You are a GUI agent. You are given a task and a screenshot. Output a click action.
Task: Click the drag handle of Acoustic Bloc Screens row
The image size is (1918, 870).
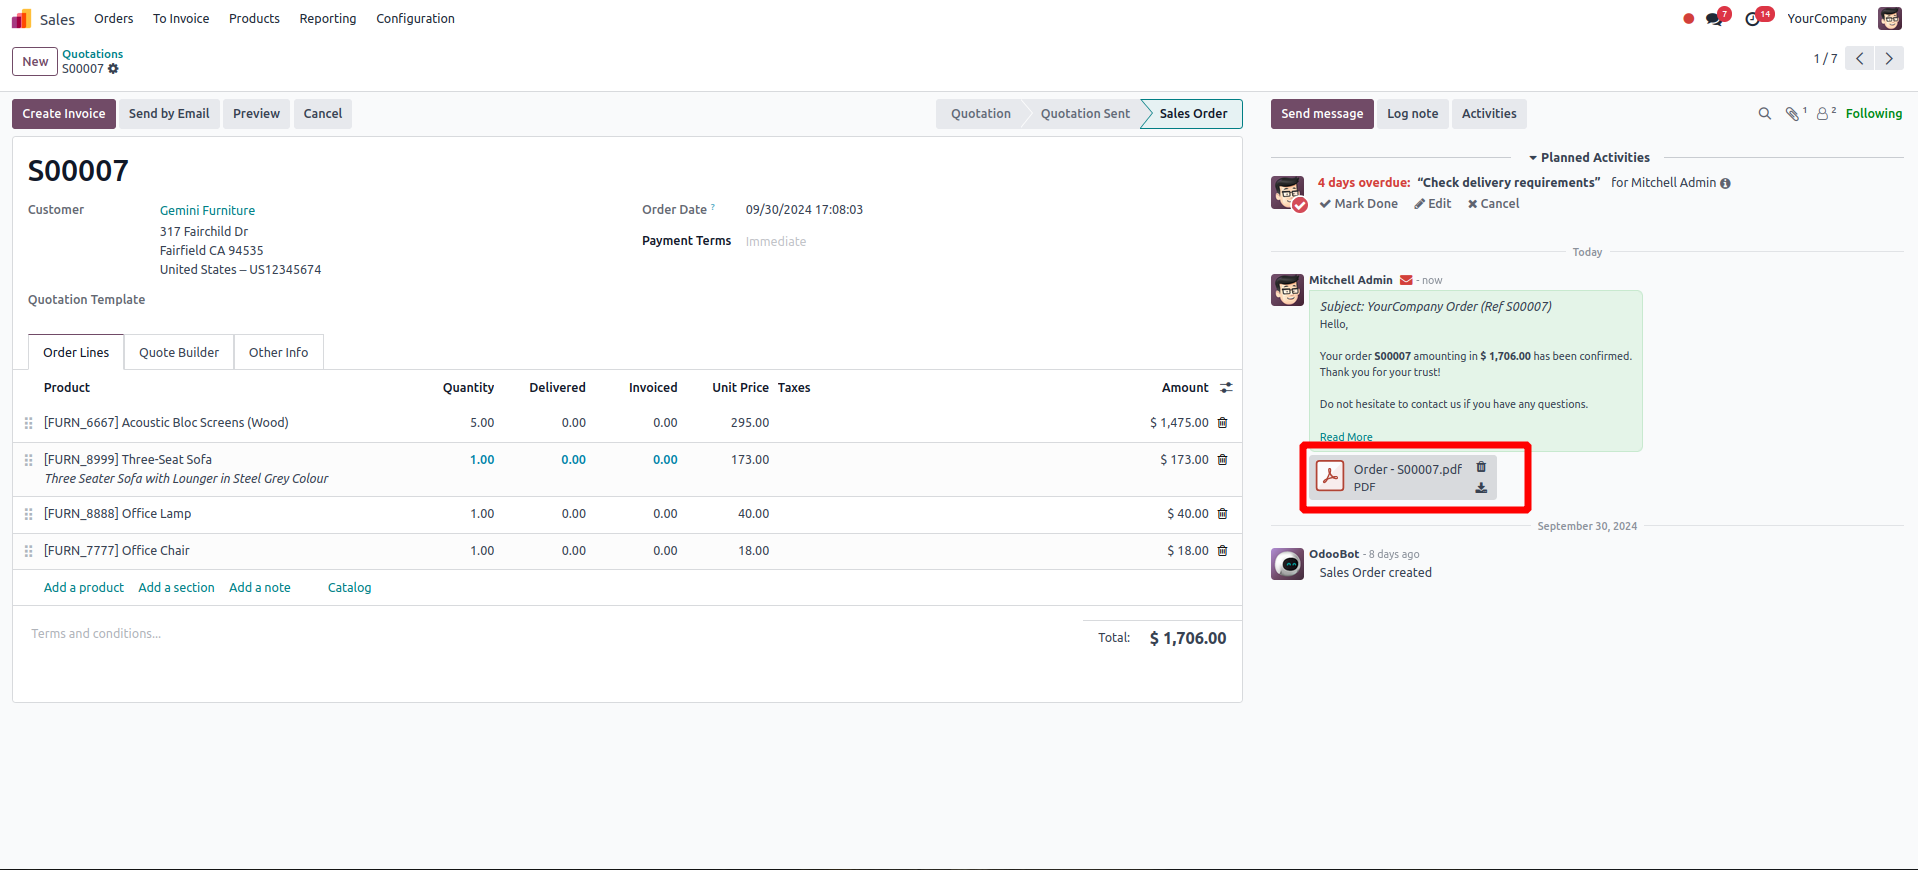(x=28, y=424)
